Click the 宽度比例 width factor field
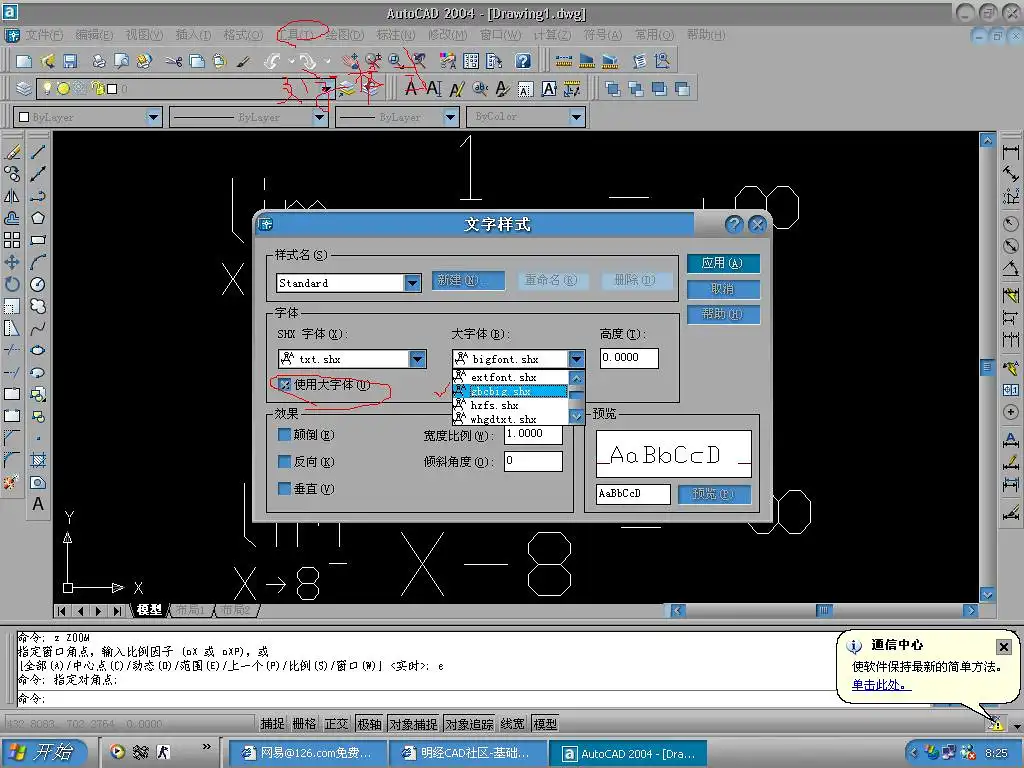This screenshot has height=768, width=1024. (534, 434)
